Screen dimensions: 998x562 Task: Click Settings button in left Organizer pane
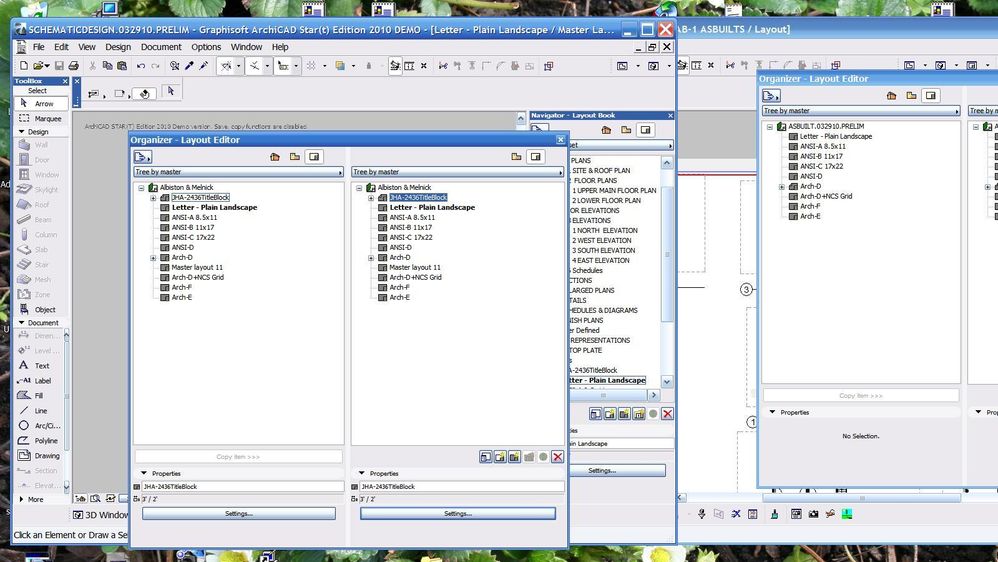pos(238,513)
